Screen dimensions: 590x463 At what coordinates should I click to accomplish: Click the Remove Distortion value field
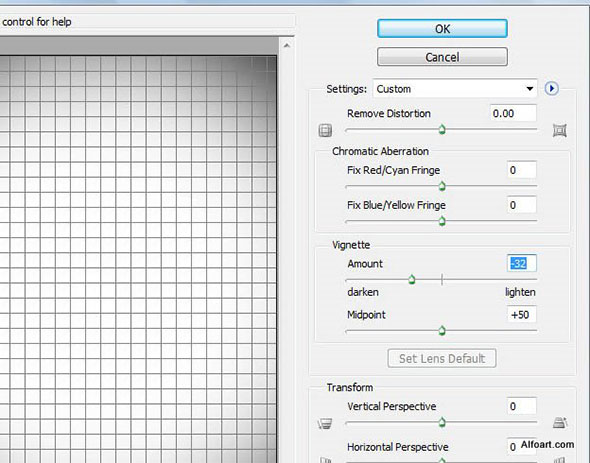(513, 113)
